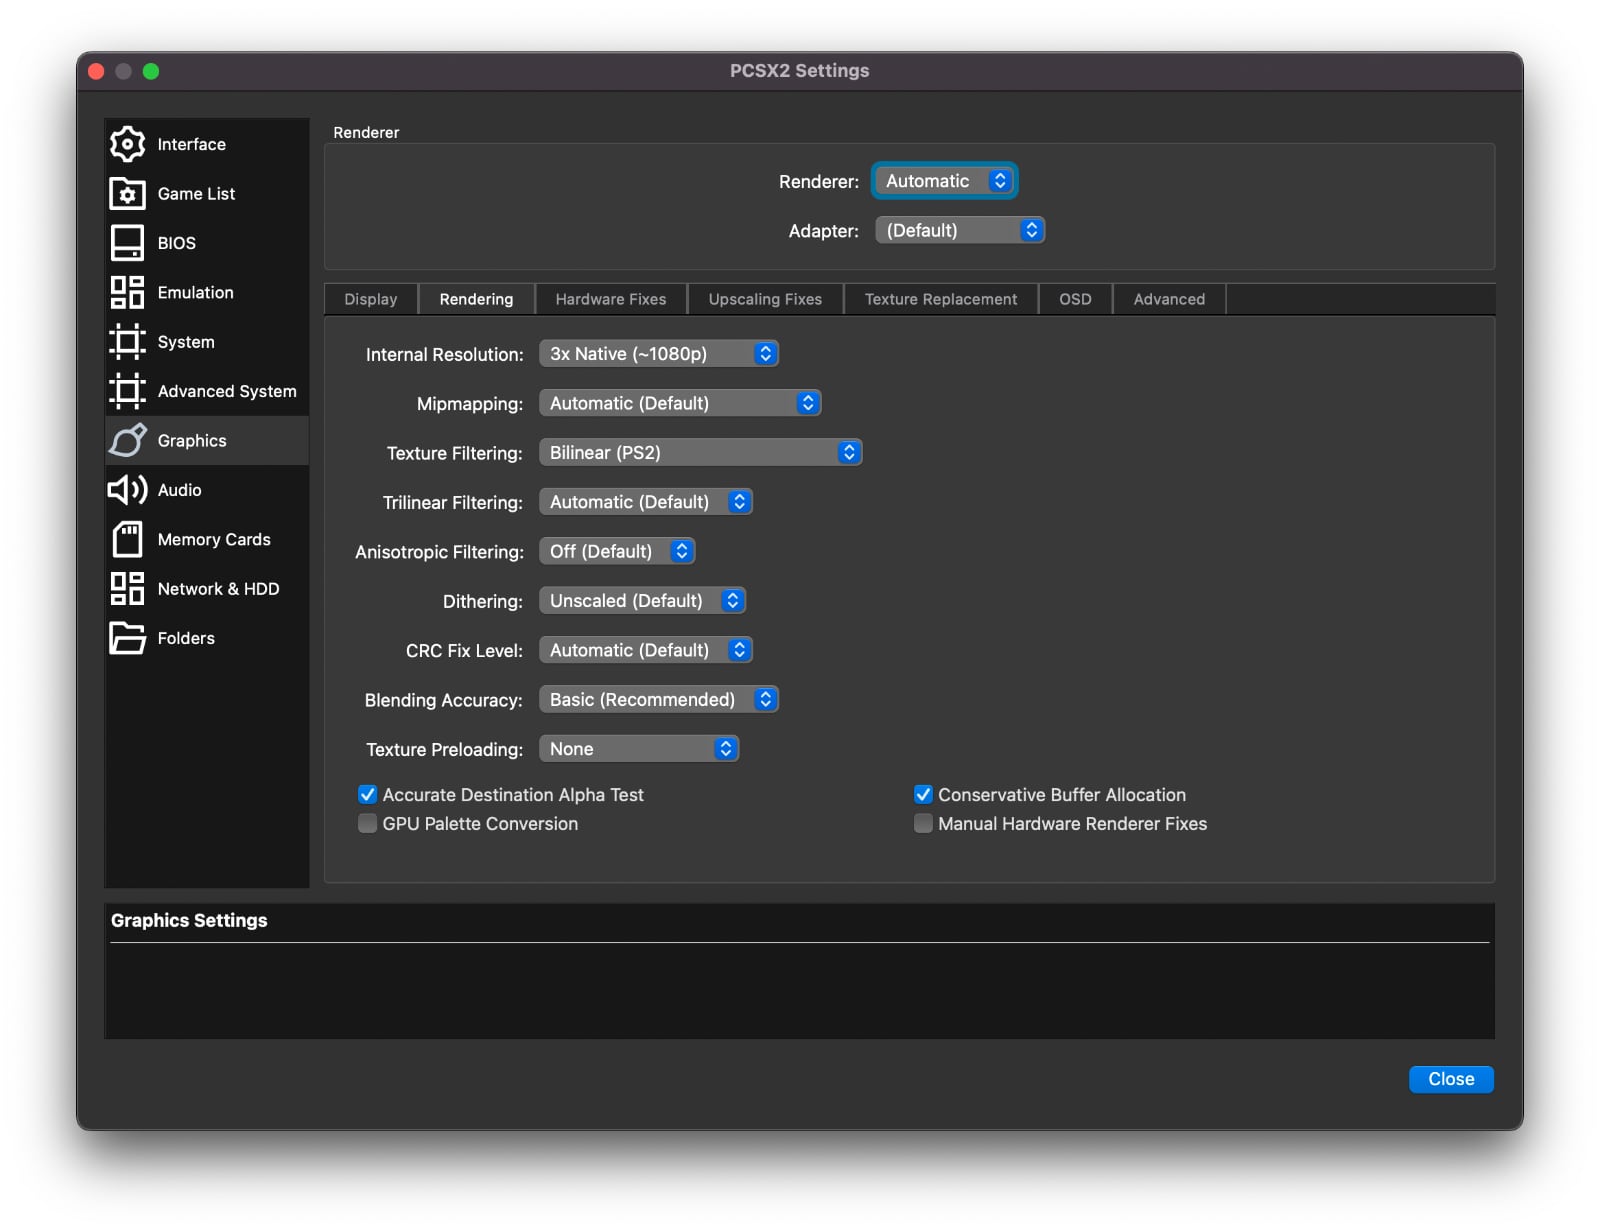Open the OSD tab

[1075, 299]
